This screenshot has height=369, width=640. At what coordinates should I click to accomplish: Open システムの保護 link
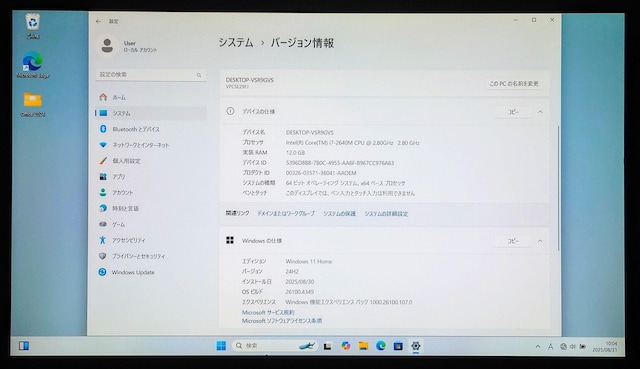(339, 213)
